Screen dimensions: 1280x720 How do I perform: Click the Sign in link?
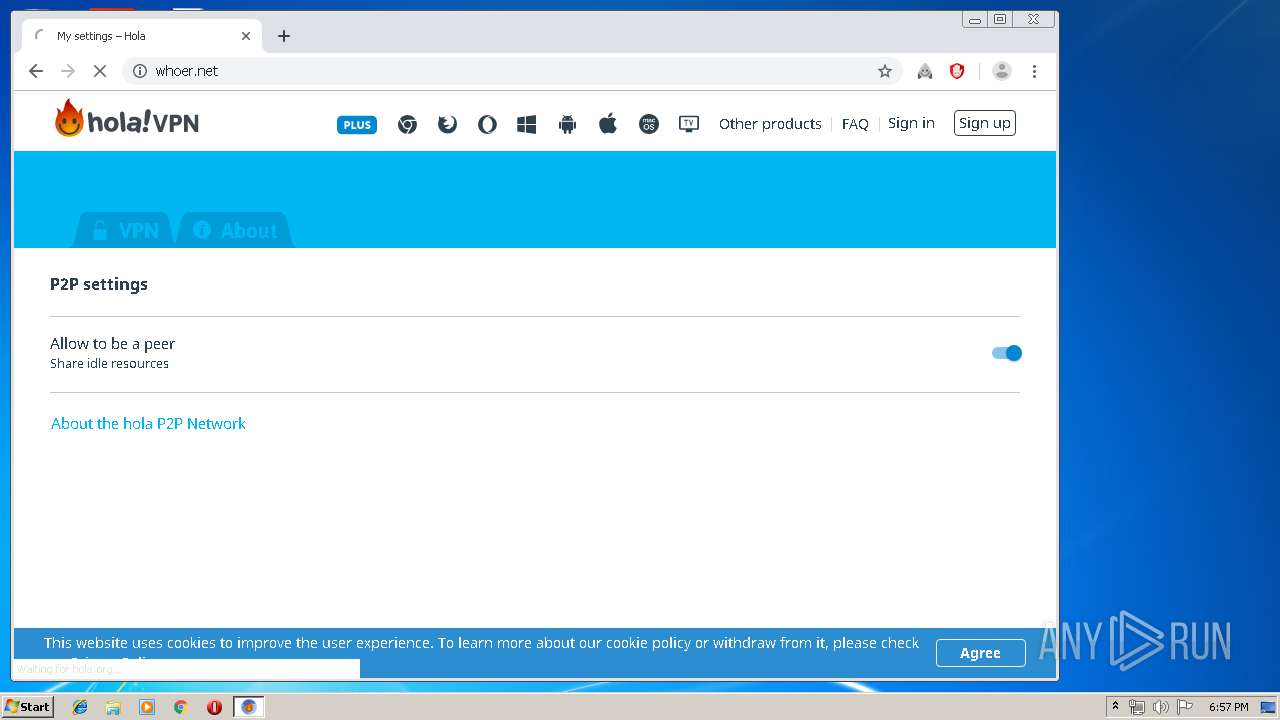[911, 123]
